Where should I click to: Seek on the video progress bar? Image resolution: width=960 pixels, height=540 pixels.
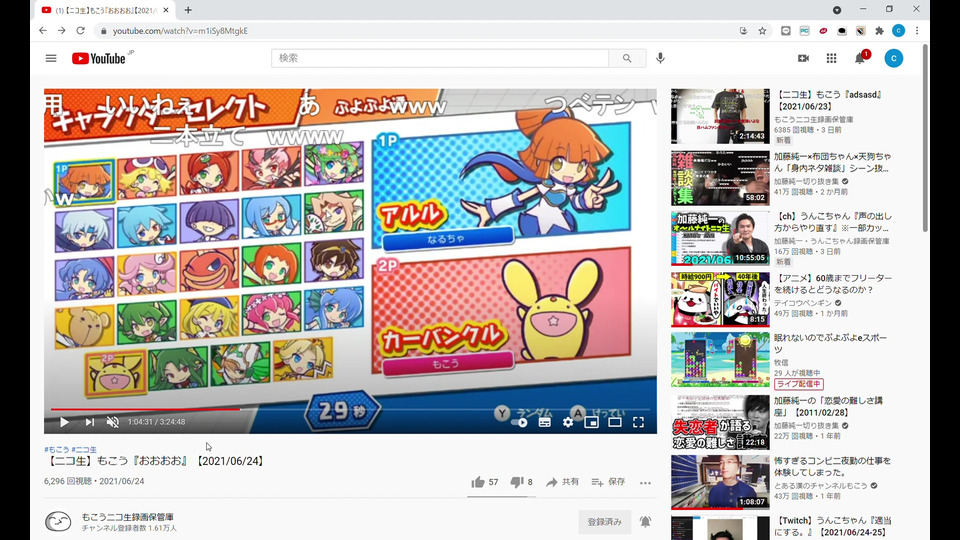(x=350, y=409)
